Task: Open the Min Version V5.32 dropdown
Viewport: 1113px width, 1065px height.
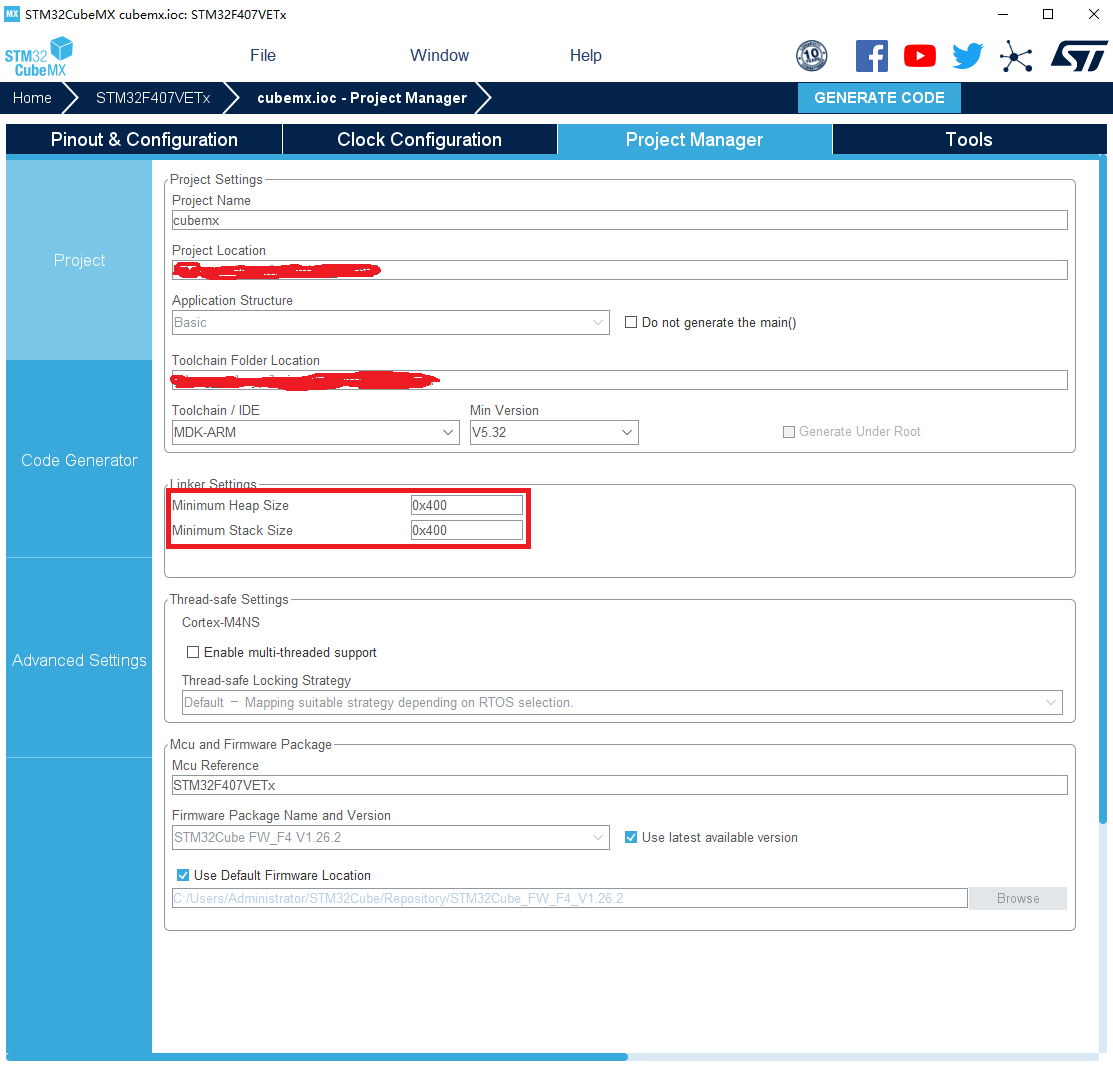Action: (554, 432)
